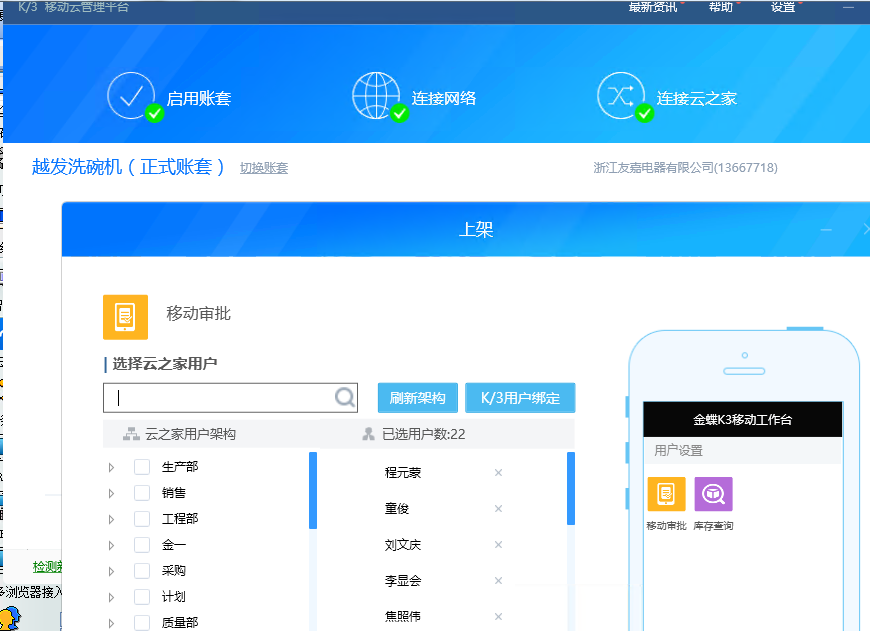Expand the 工程部 tree node
Image resolution: width=870 pixels, height=631 pixels.
click(x=112, y=519)
